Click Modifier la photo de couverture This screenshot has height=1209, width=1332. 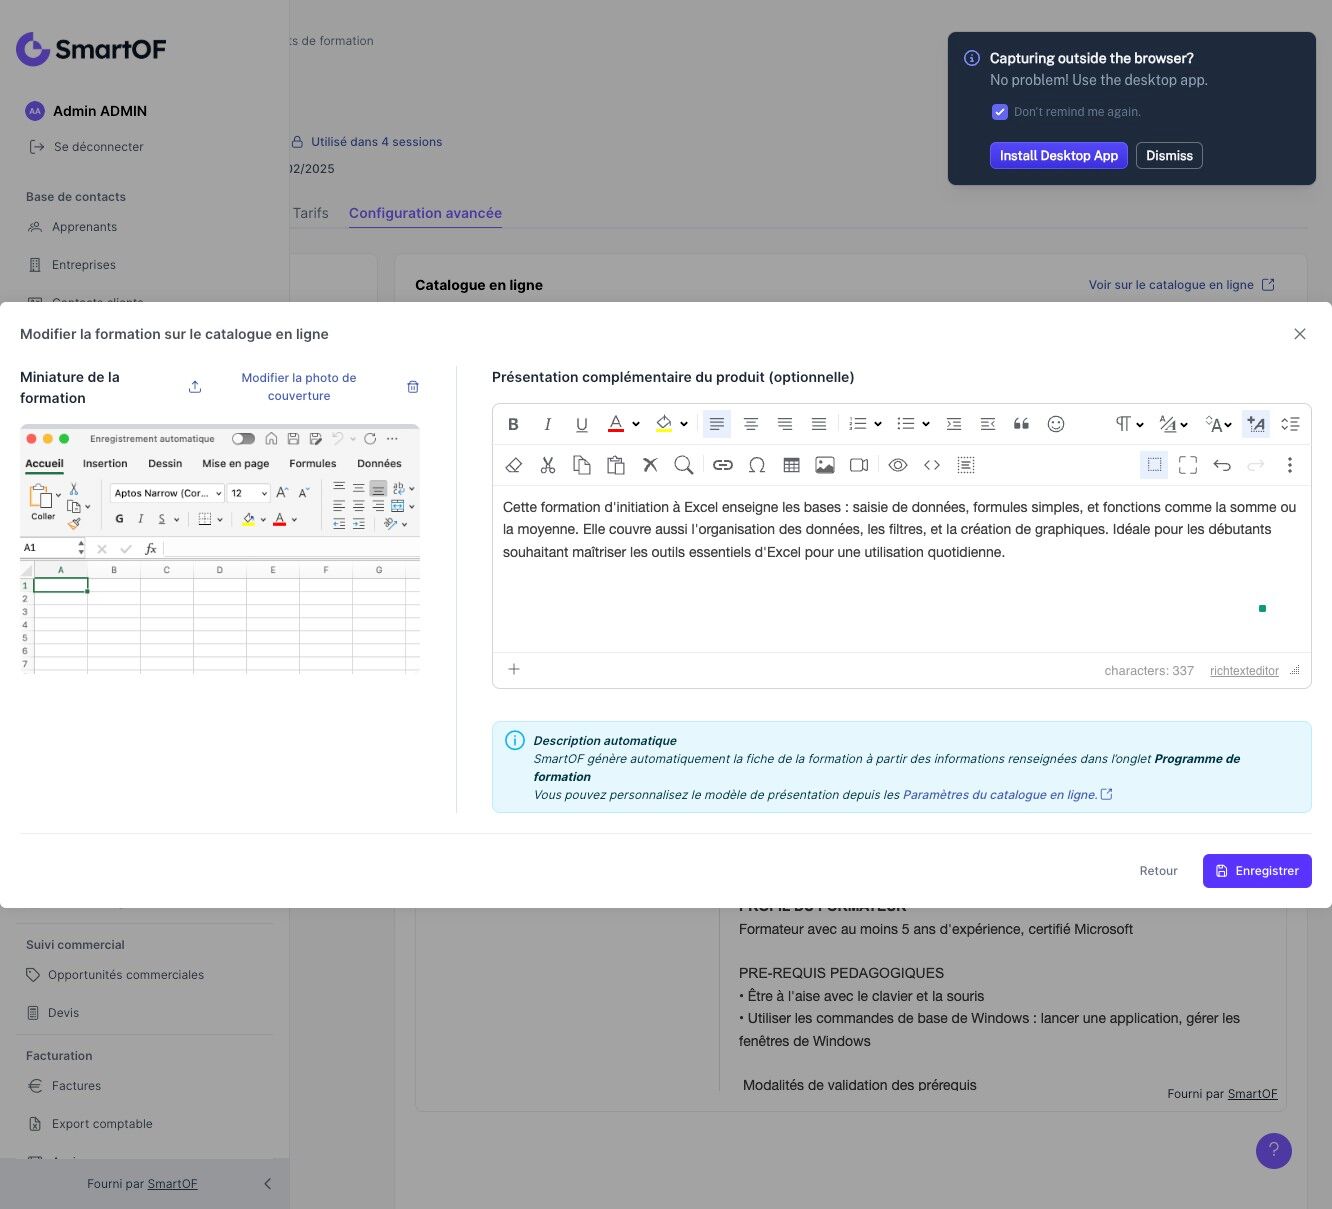point(299,387)
